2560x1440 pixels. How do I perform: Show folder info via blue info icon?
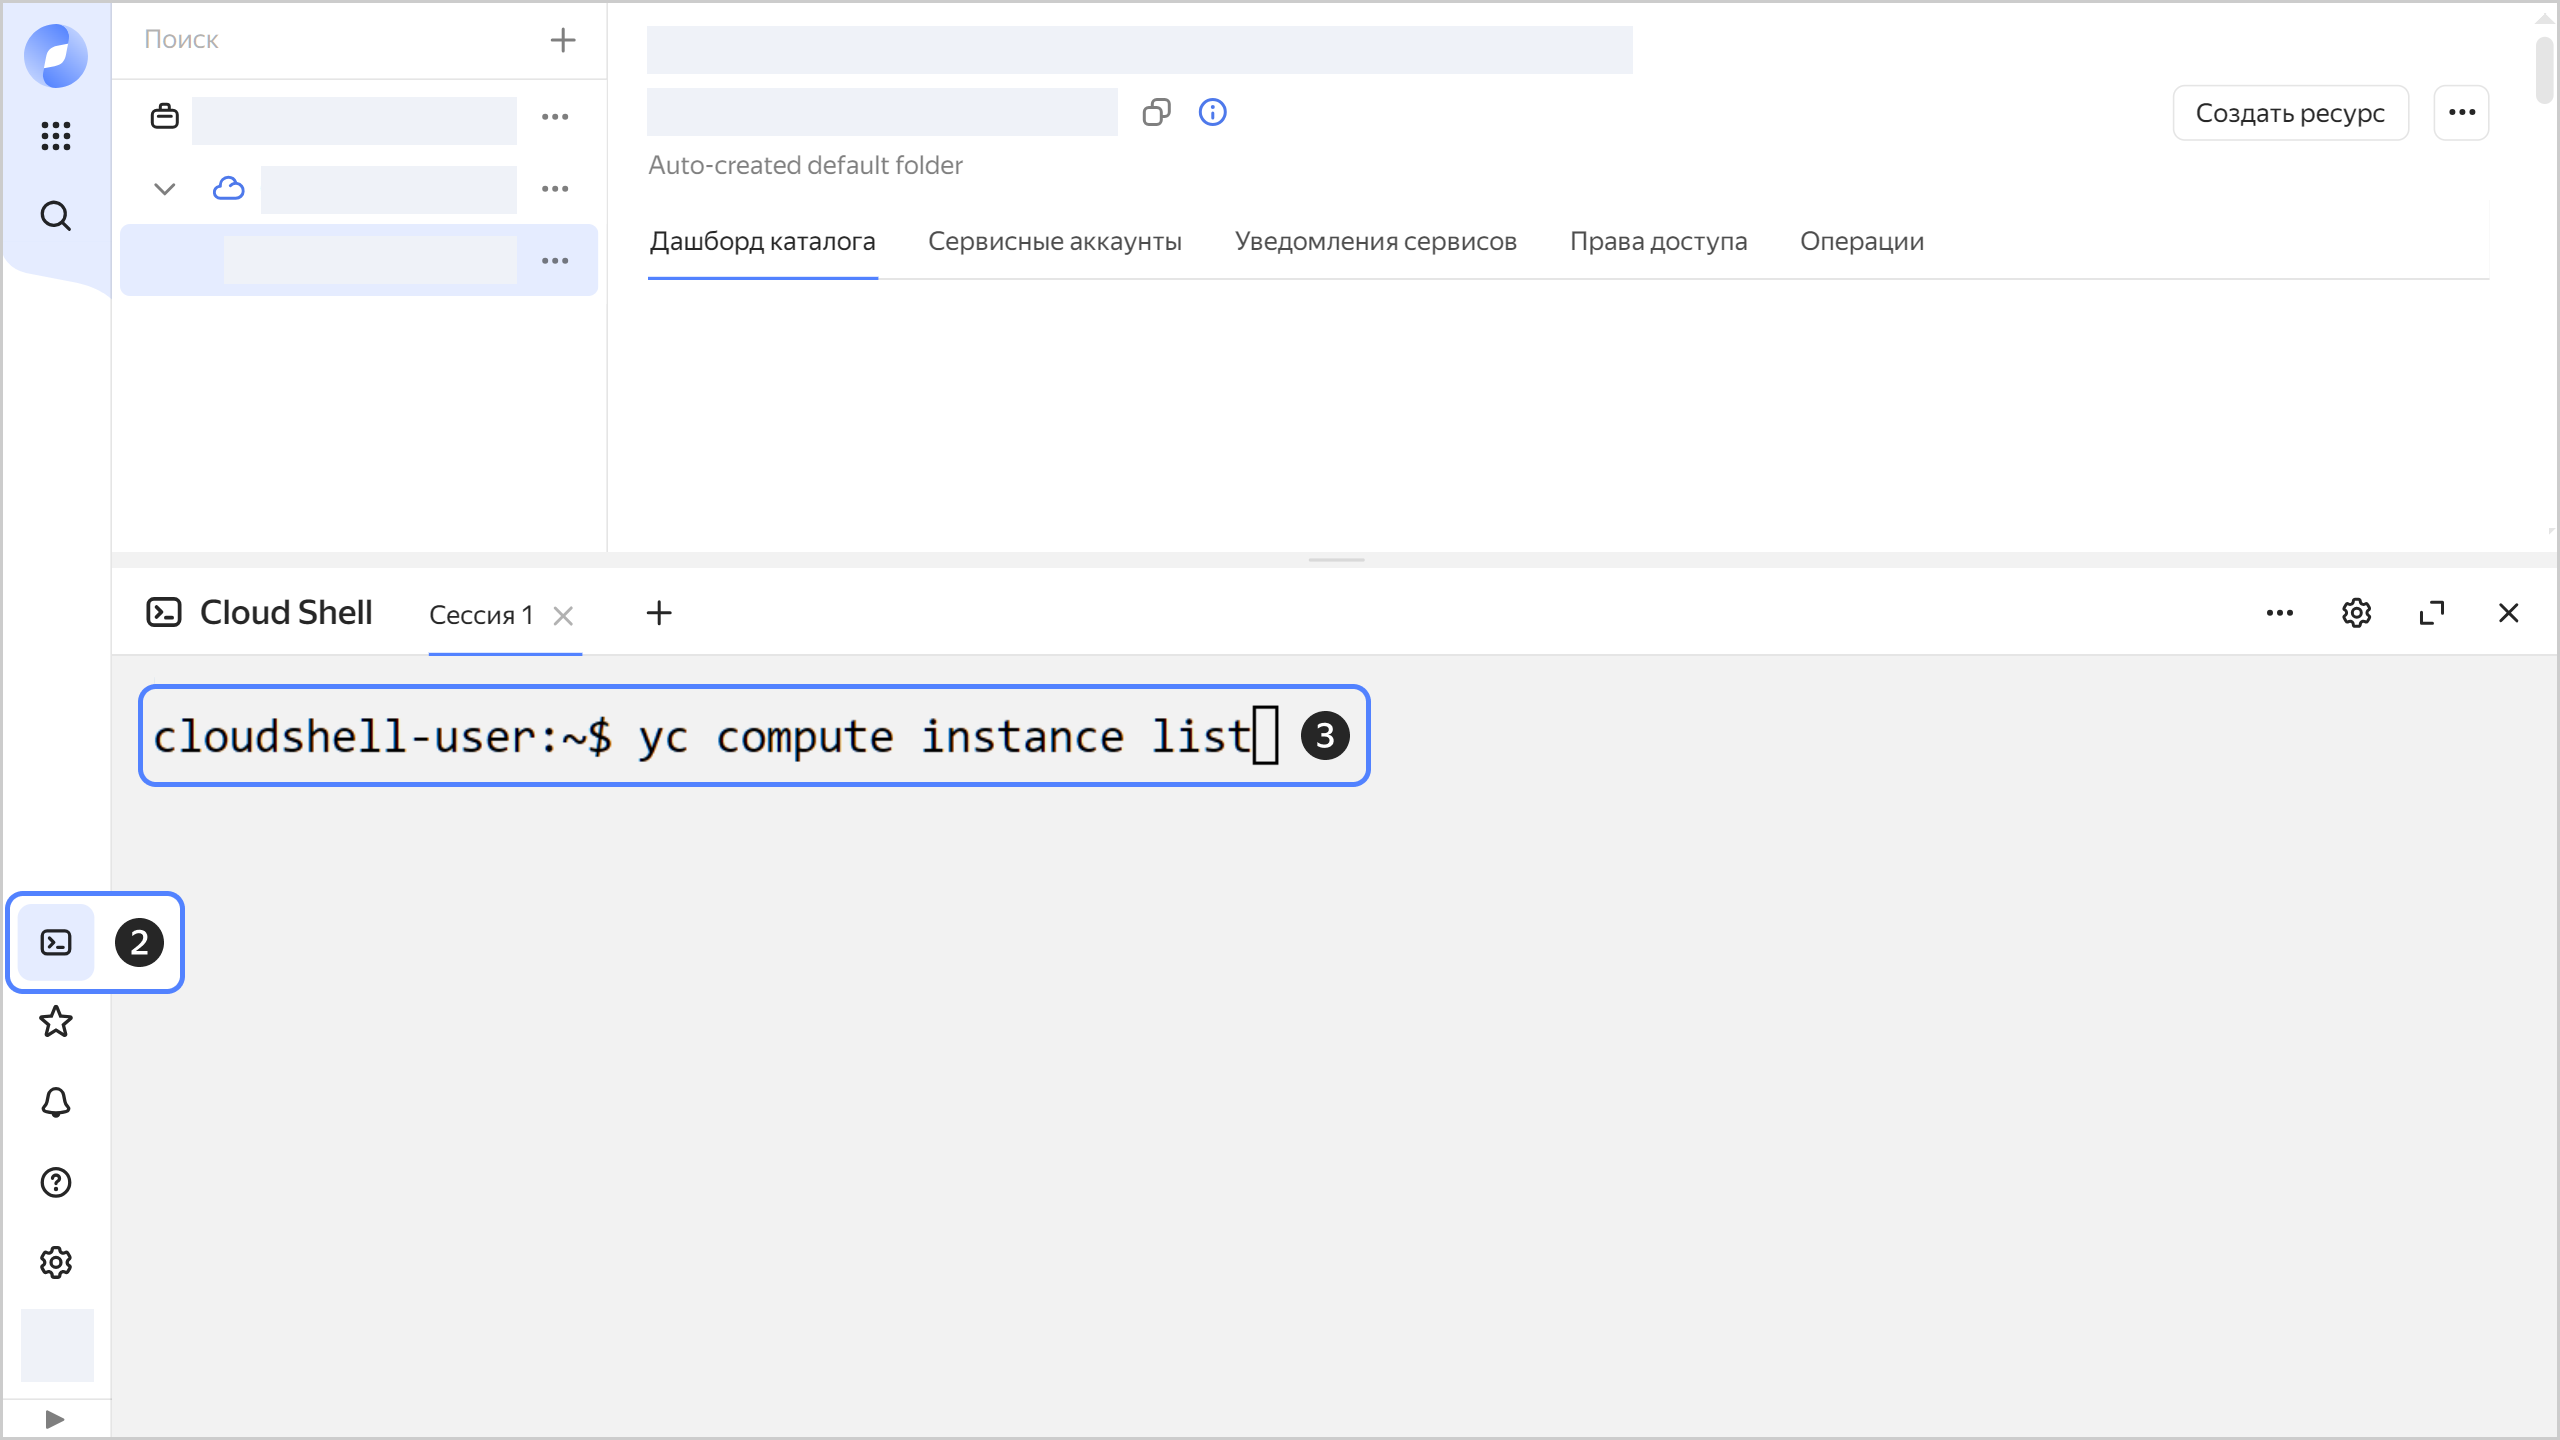tap(1212, 112)
